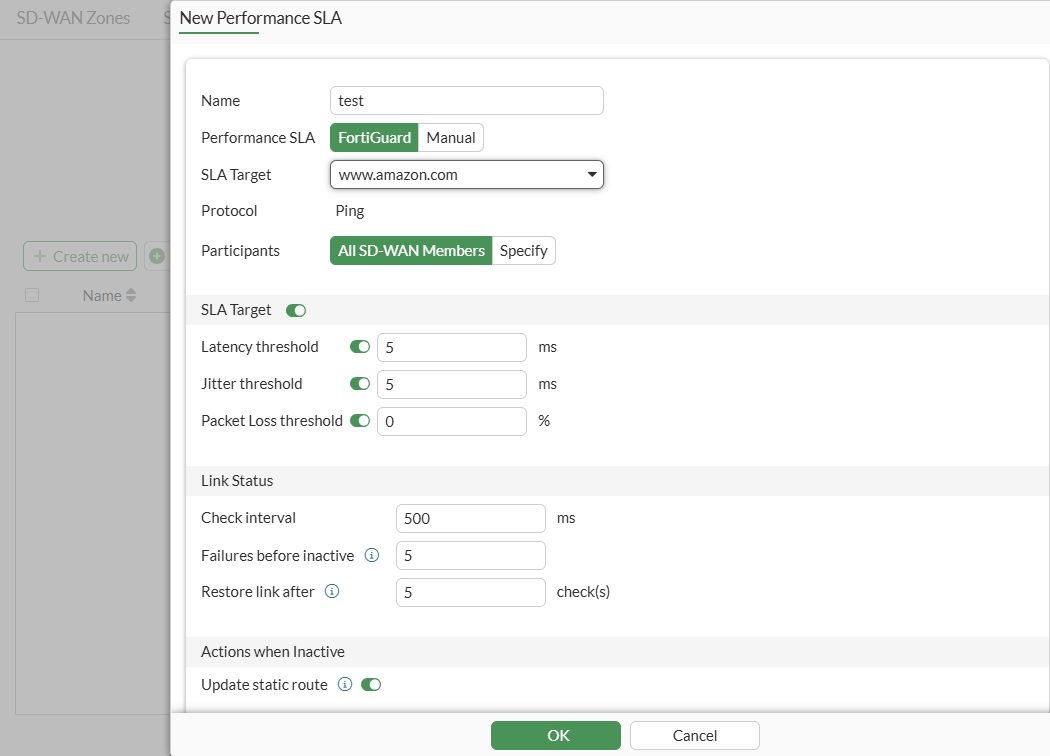Click the info icon next to Update static route
Viewport: 1050px width, 756px height.
344,684
